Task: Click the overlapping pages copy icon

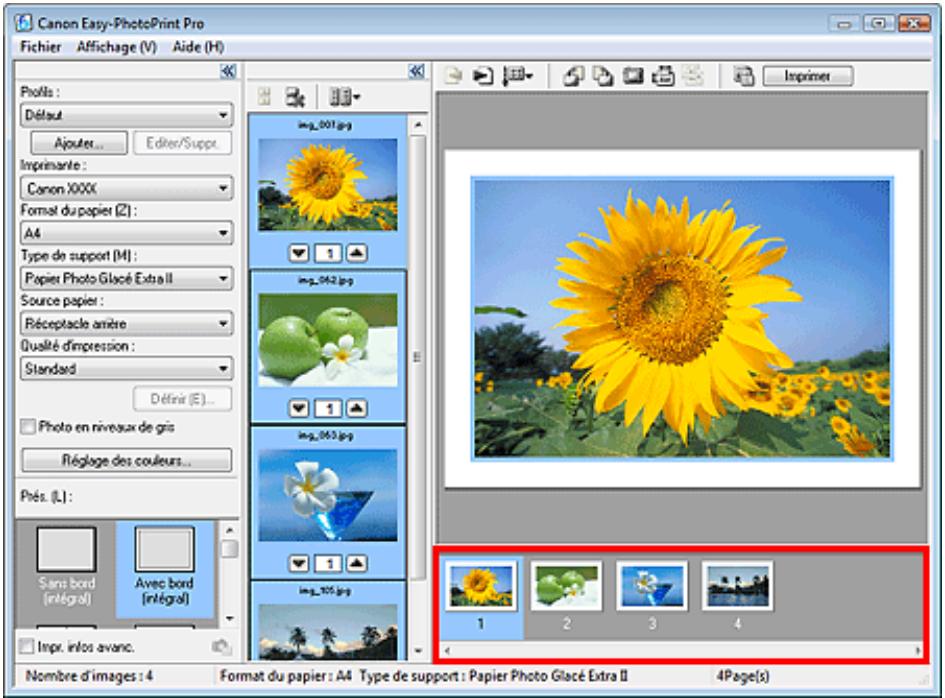Action: pyautogui.click(x=603, y=76)
